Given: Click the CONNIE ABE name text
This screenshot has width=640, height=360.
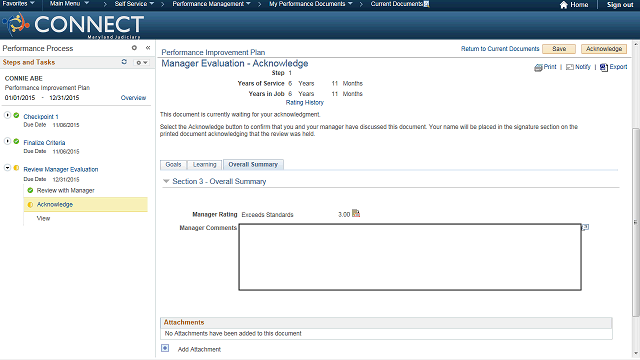Looking at the screenshot, I should pyautogui.click(x=24, y=78).
